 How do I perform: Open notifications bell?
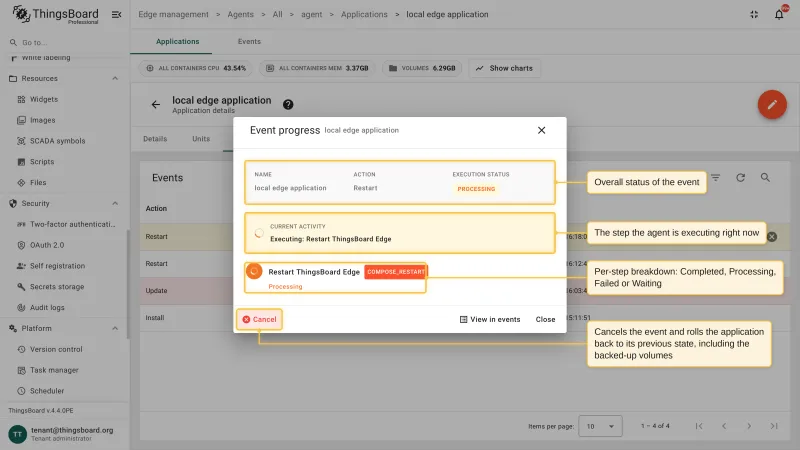coord(779,14)
